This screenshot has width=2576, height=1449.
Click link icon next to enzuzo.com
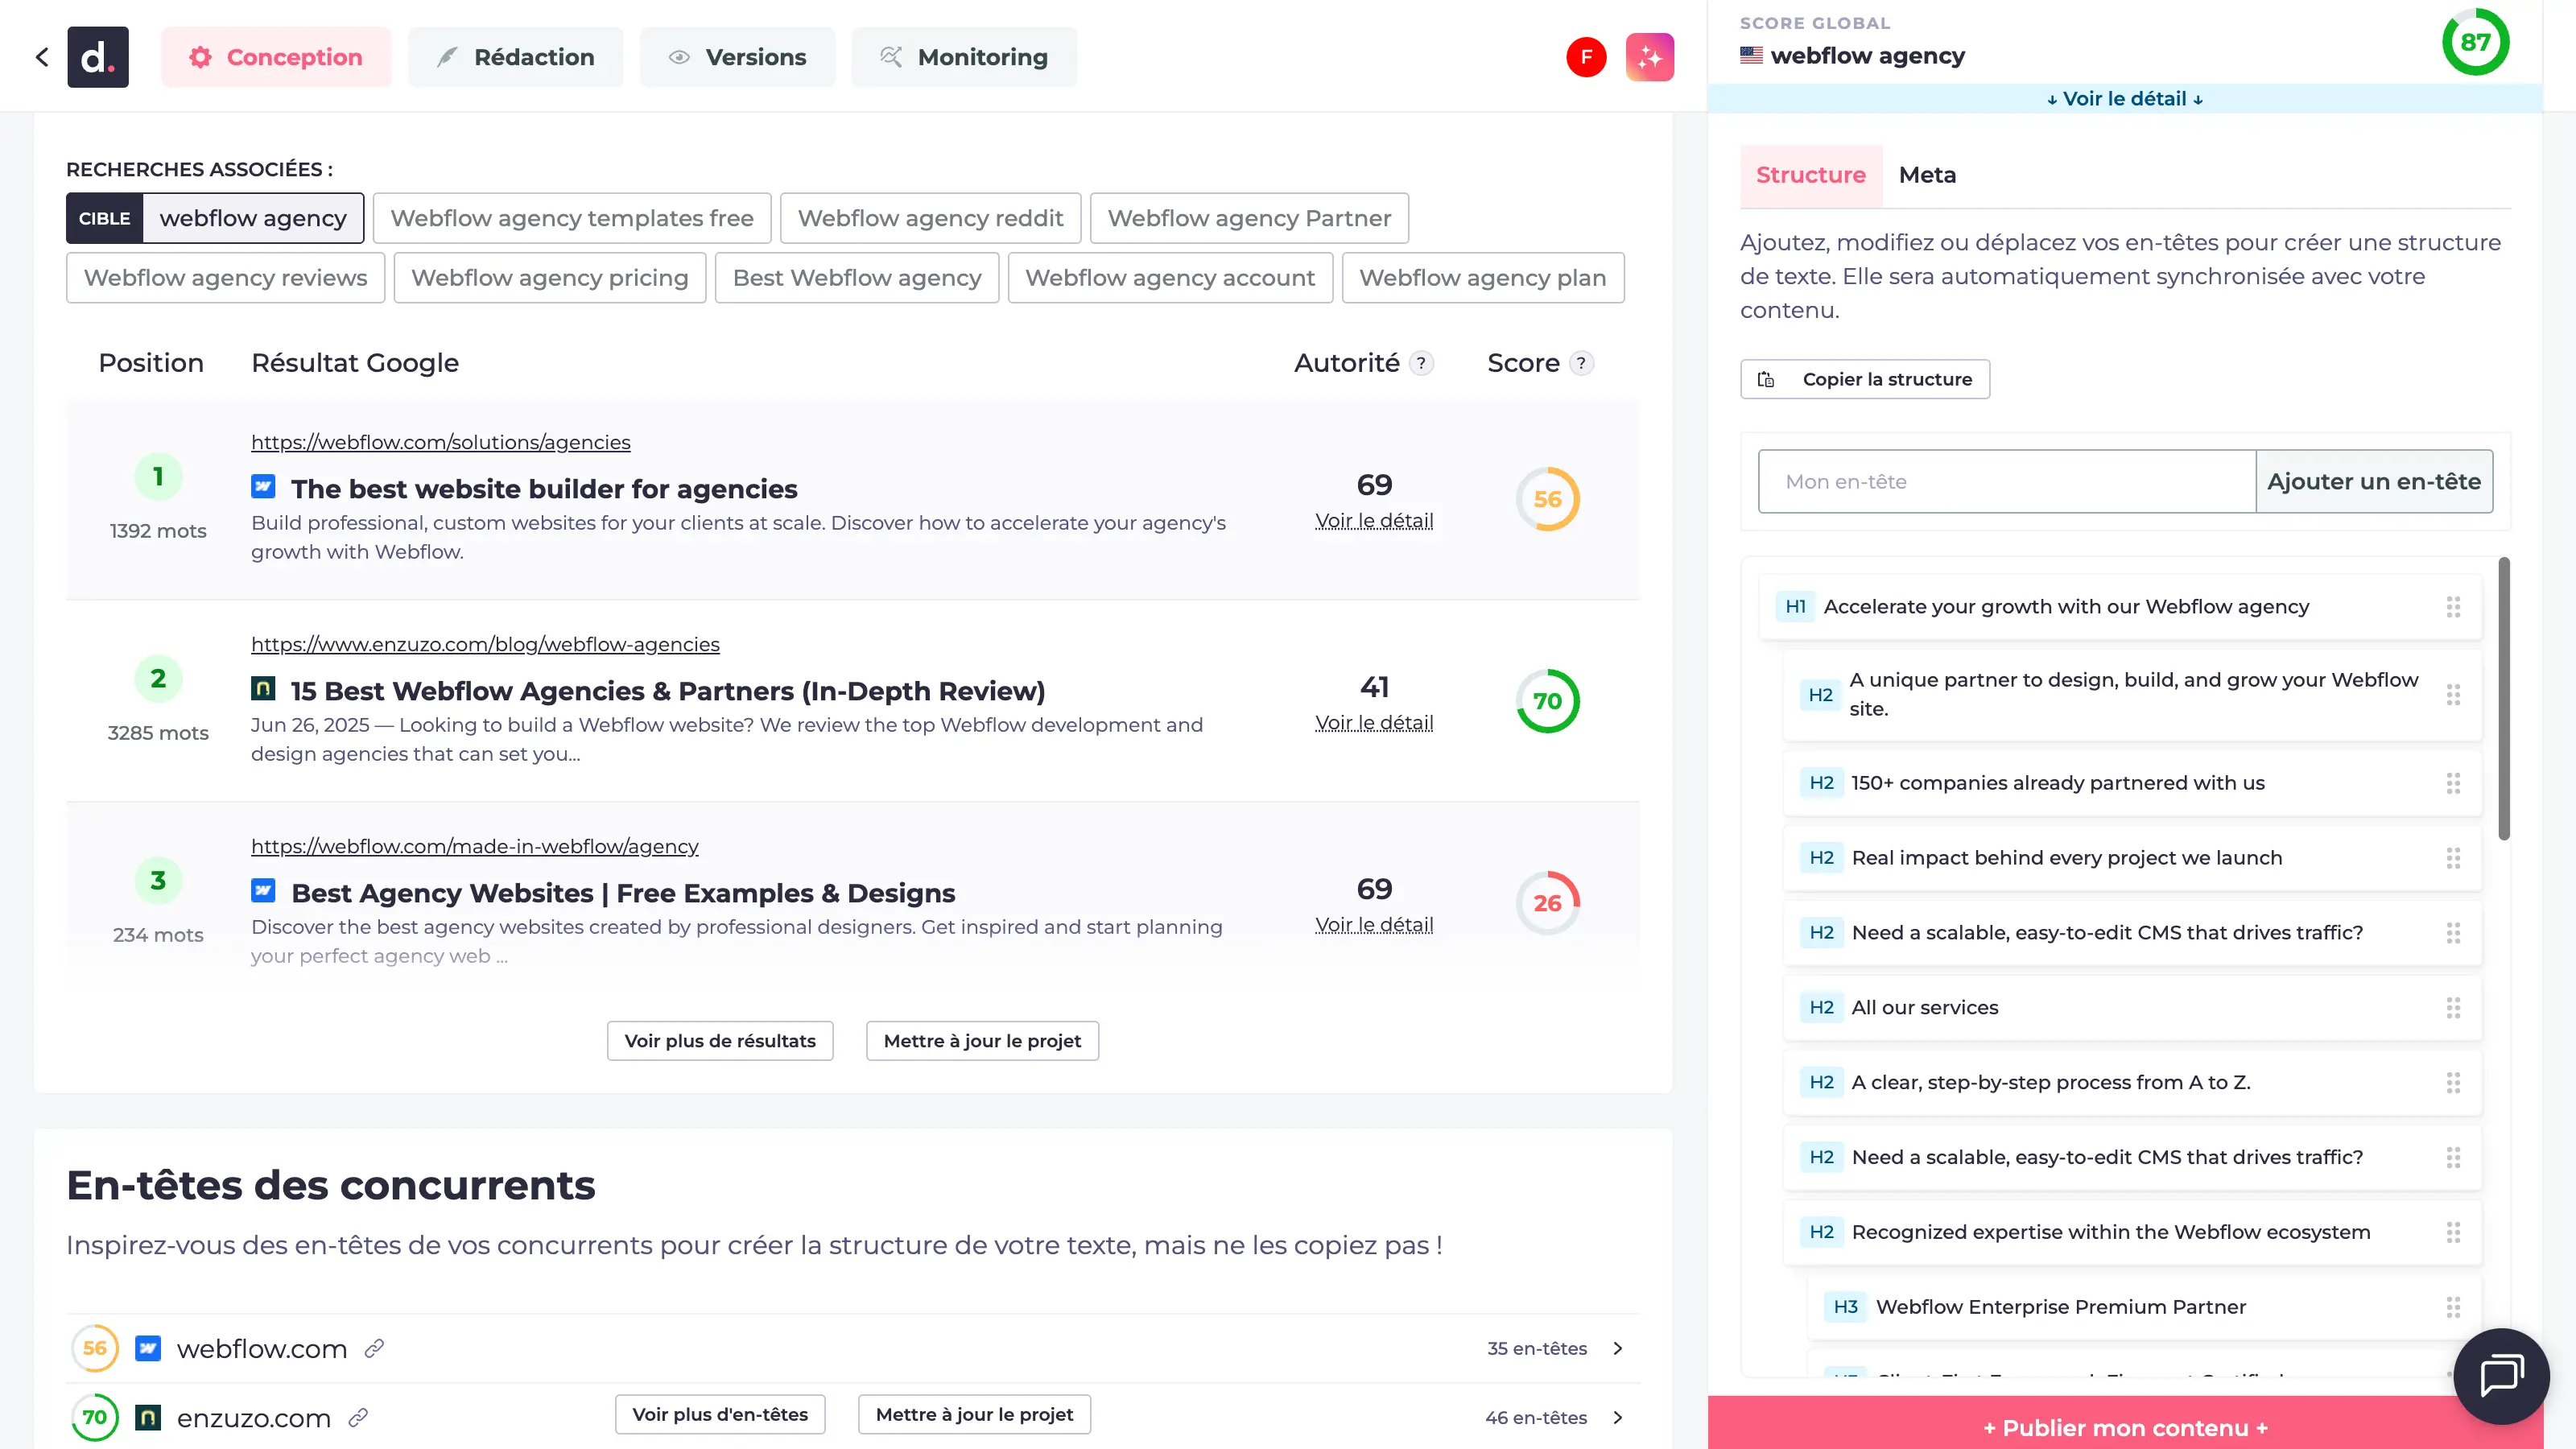click(358, 1418)
